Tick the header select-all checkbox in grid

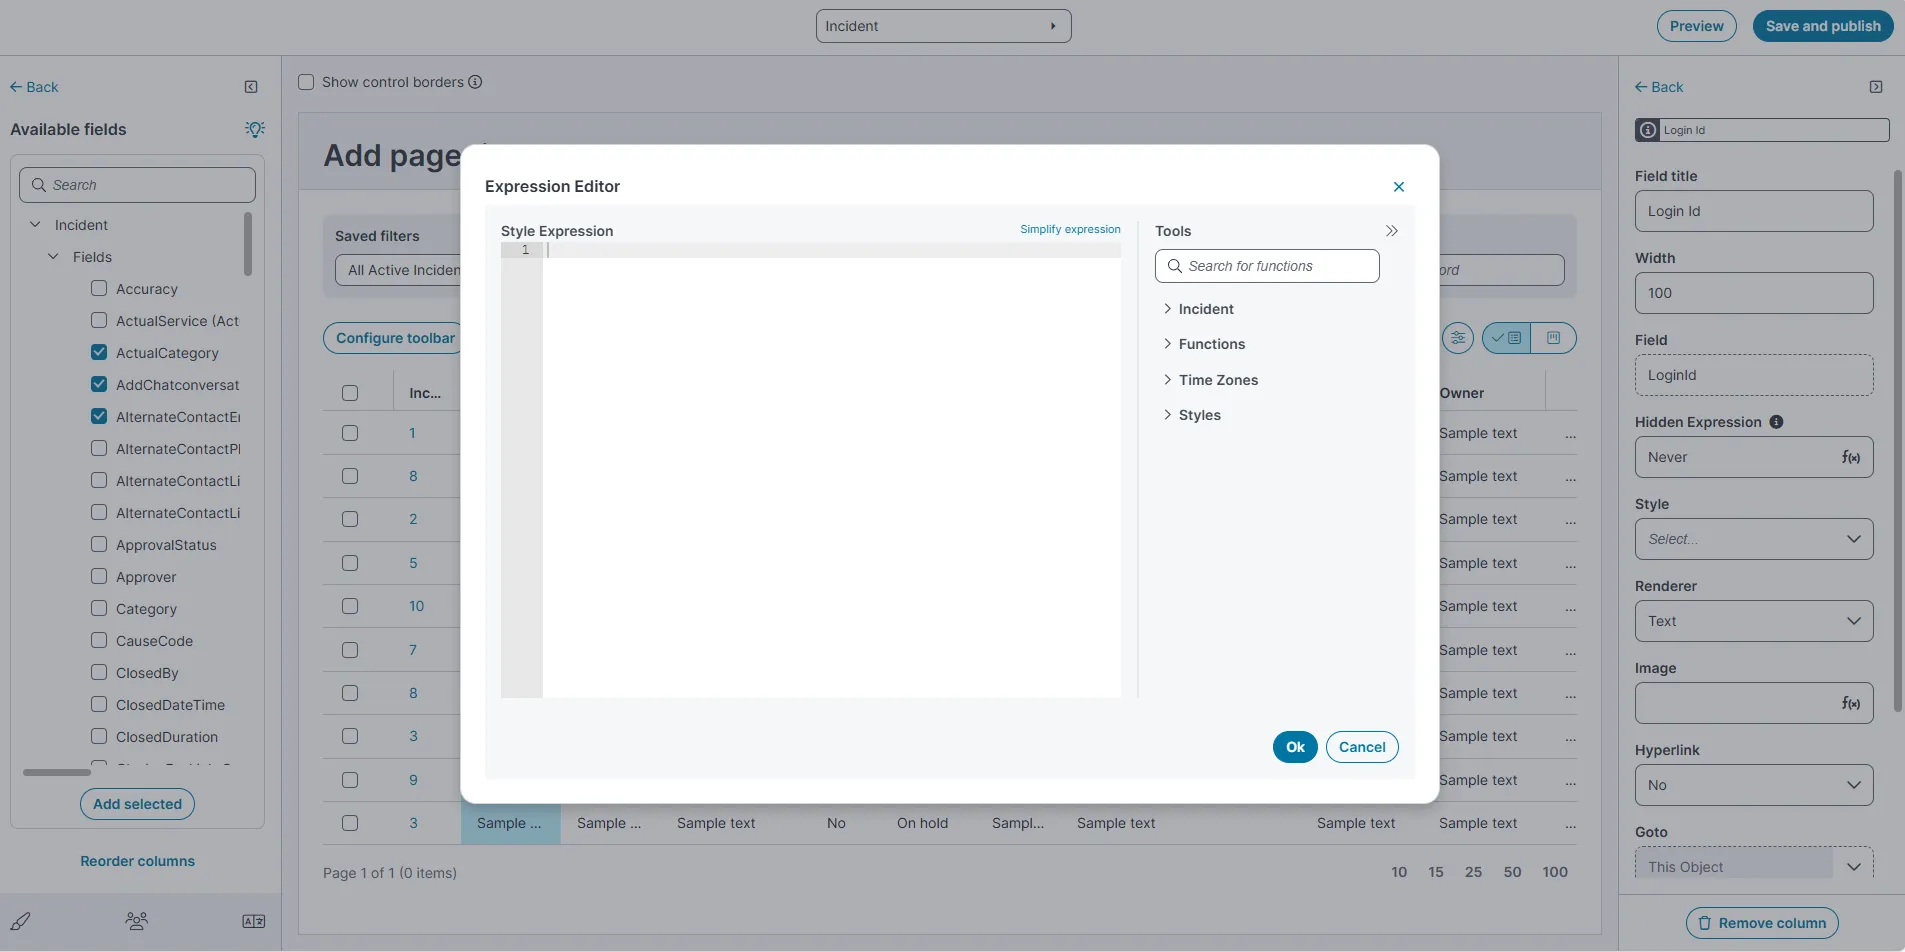point(350,393)
